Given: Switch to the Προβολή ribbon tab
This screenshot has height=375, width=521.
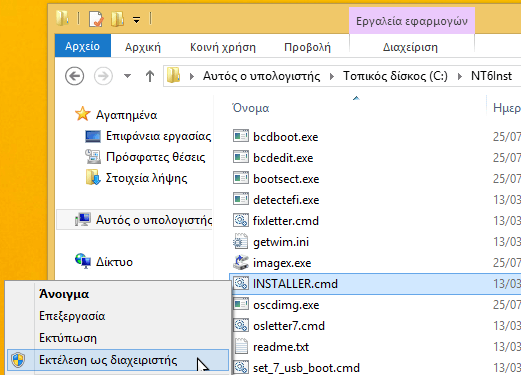Looking at the screenshot, I should (x=307, y=47).
